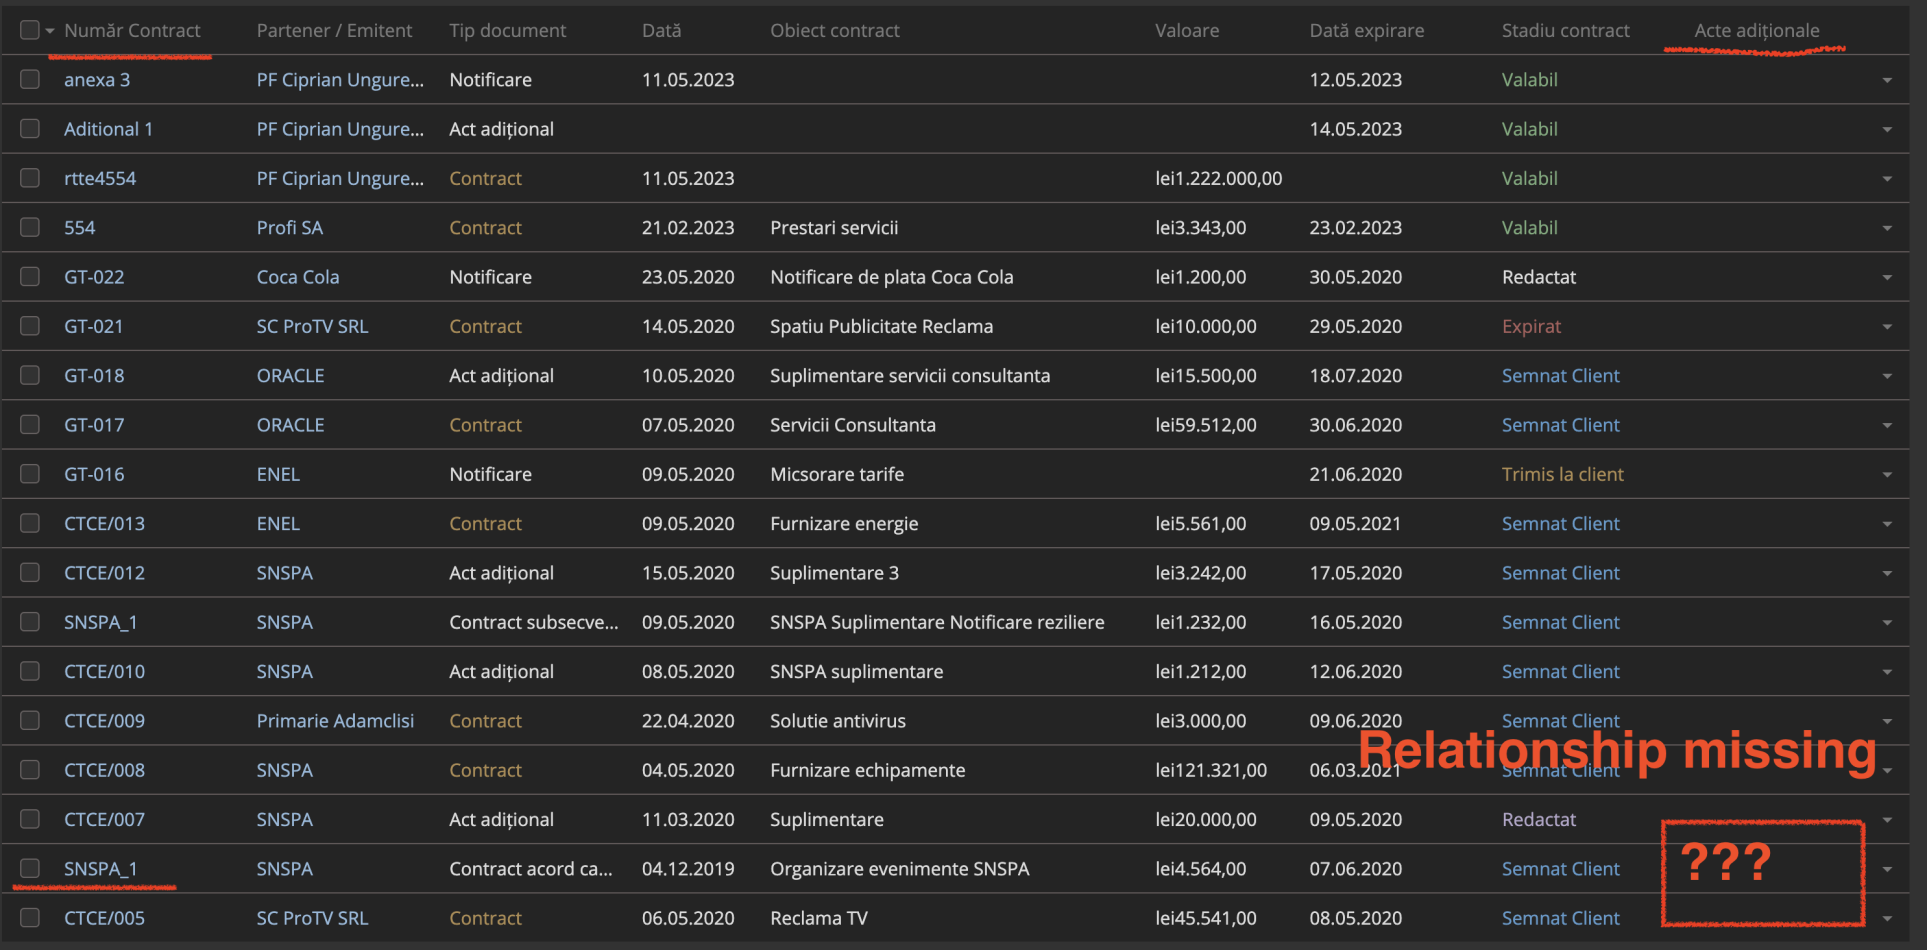Tick the checkbox for row anexa 3
Viewport: 1927px width, 950px height.
pos(30,79)
